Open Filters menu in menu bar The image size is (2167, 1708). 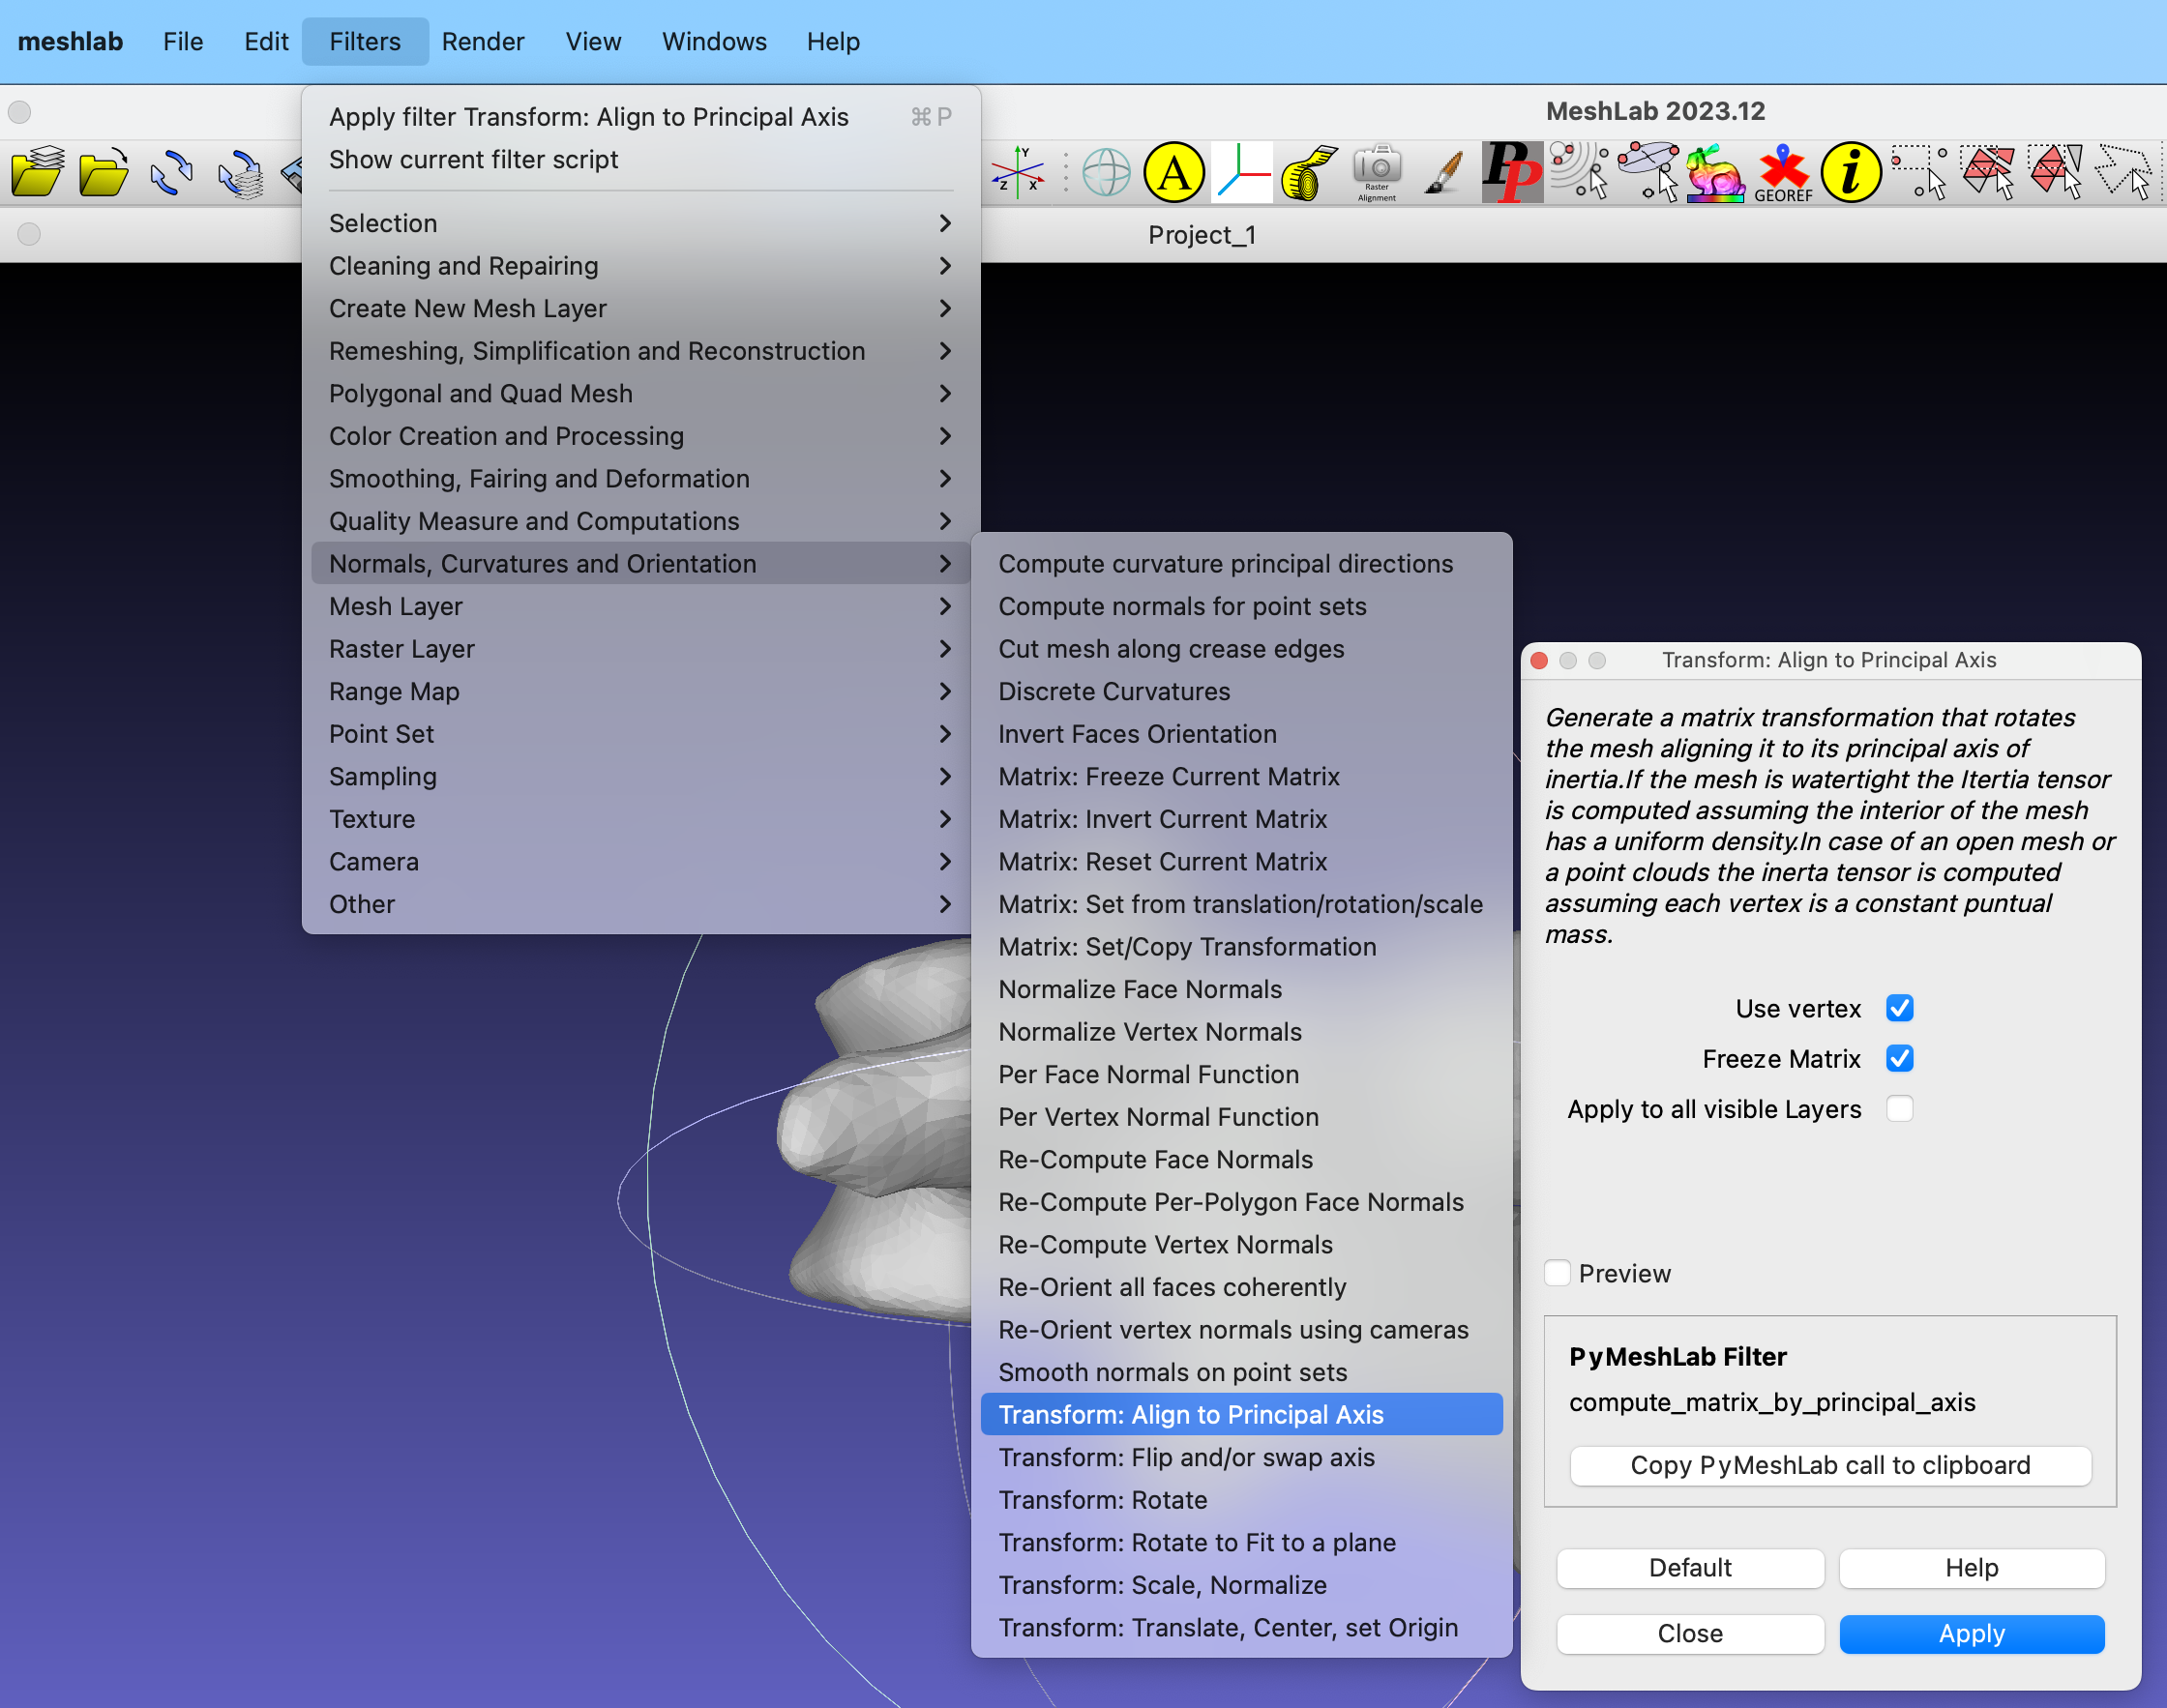pyautogui.click(x=364, y=39)
